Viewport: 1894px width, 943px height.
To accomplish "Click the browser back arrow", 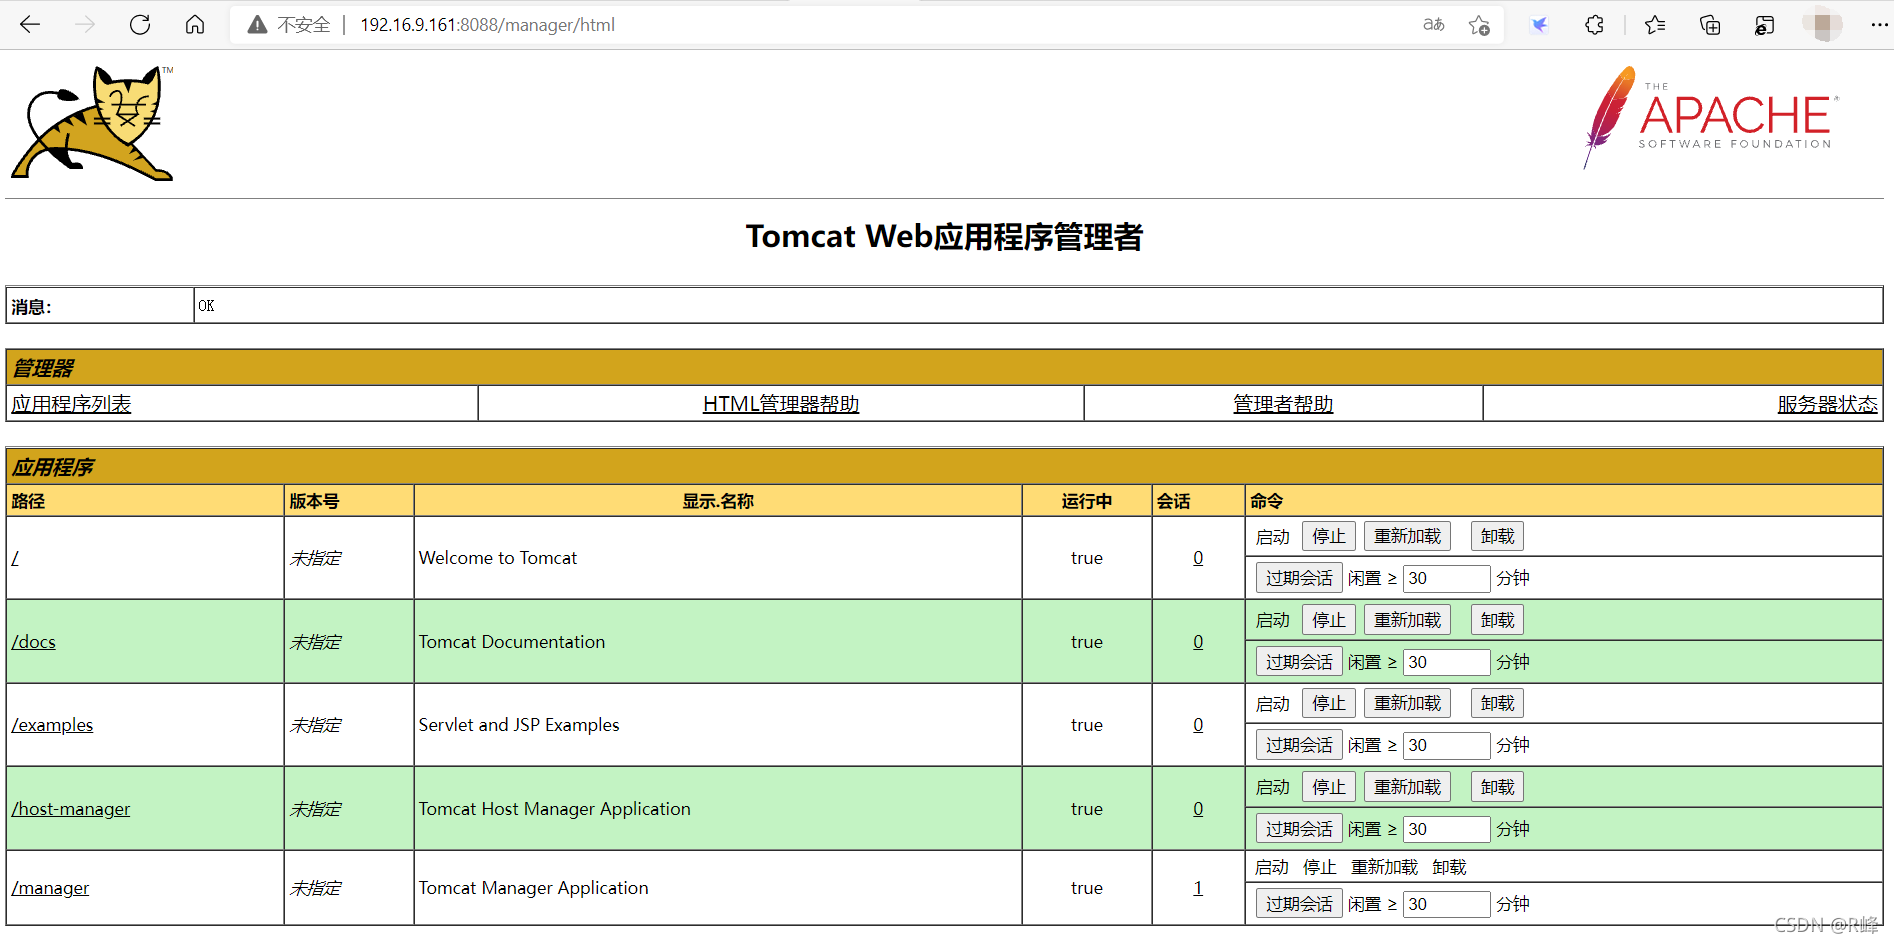I will click(30, 24).
